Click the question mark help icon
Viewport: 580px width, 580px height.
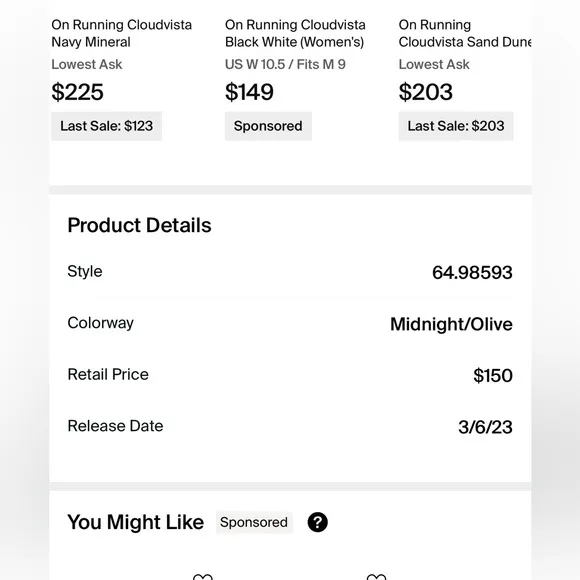317,522
